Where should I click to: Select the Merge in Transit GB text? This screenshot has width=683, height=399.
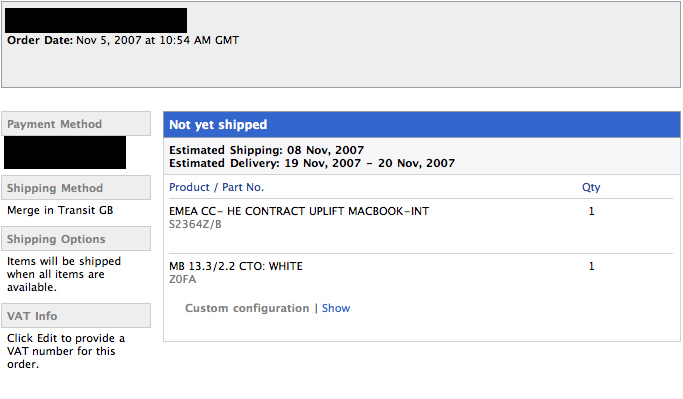click(x=60, y=210)
